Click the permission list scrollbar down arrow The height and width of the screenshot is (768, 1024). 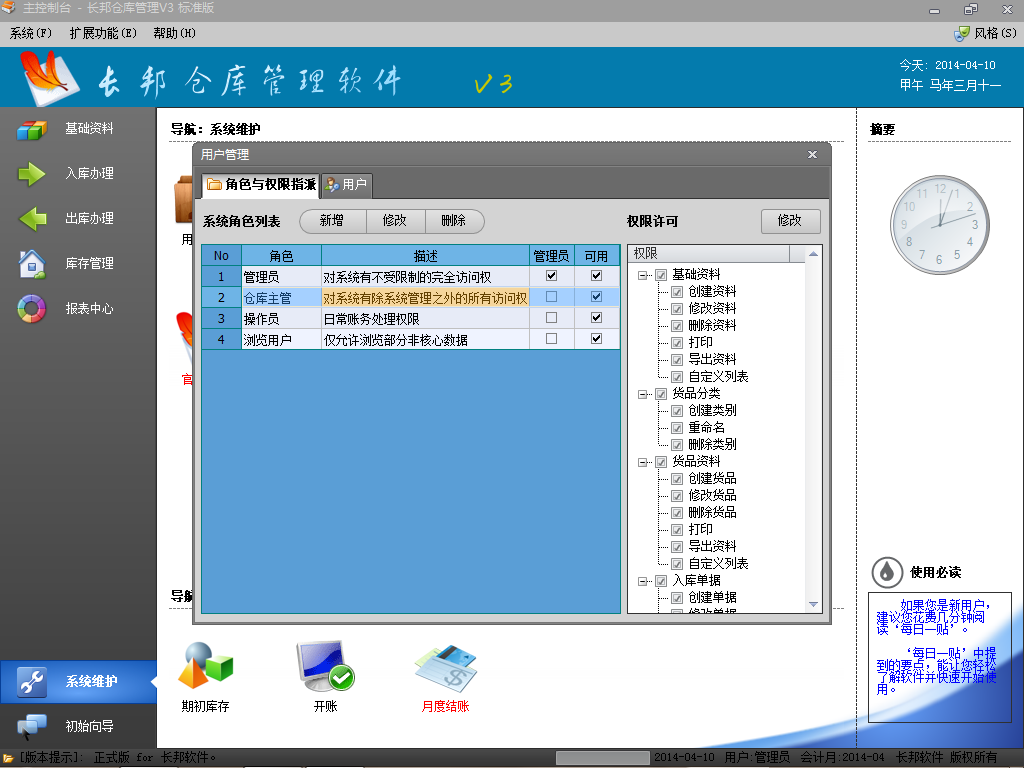tap(813, 605)
